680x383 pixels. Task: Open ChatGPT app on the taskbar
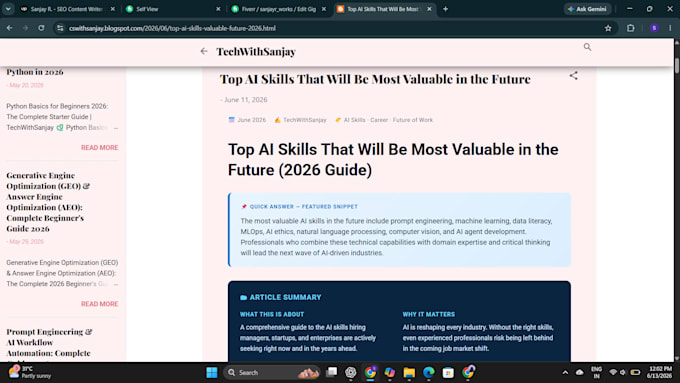point(350,372)
